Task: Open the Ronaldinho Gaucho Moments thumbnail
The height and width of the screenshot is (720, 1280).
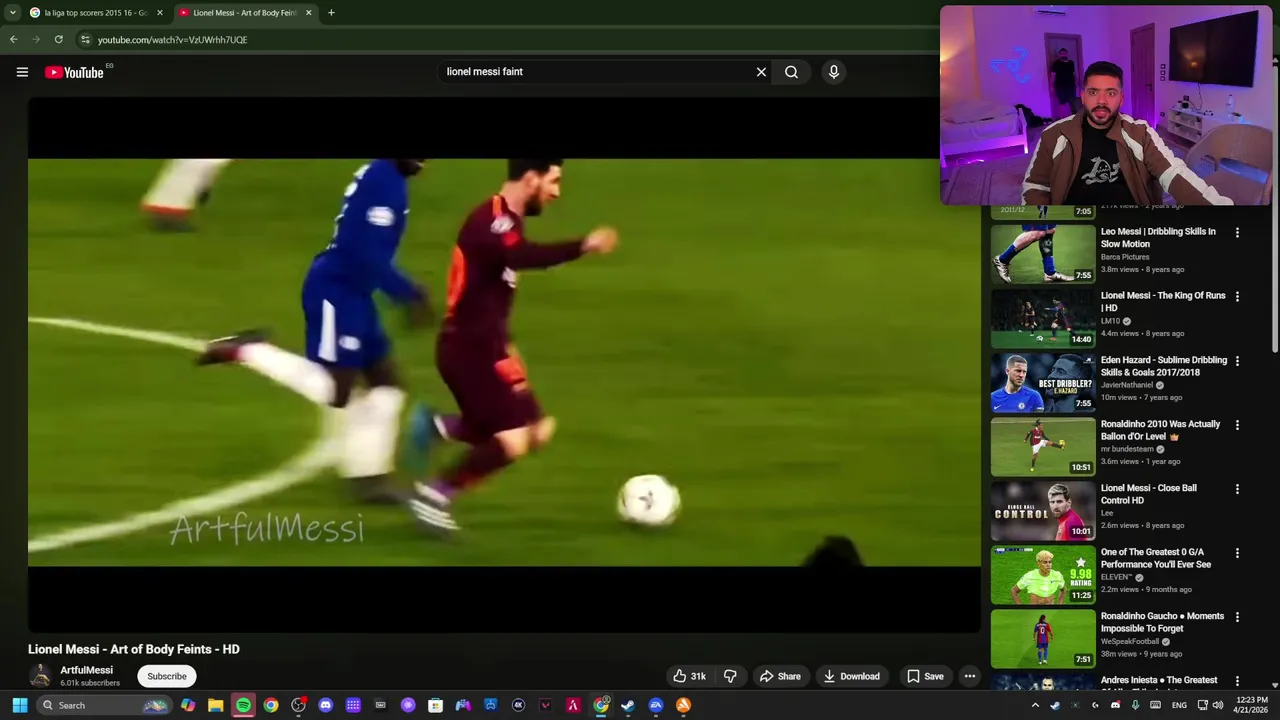Action: tap(1043, 638)
